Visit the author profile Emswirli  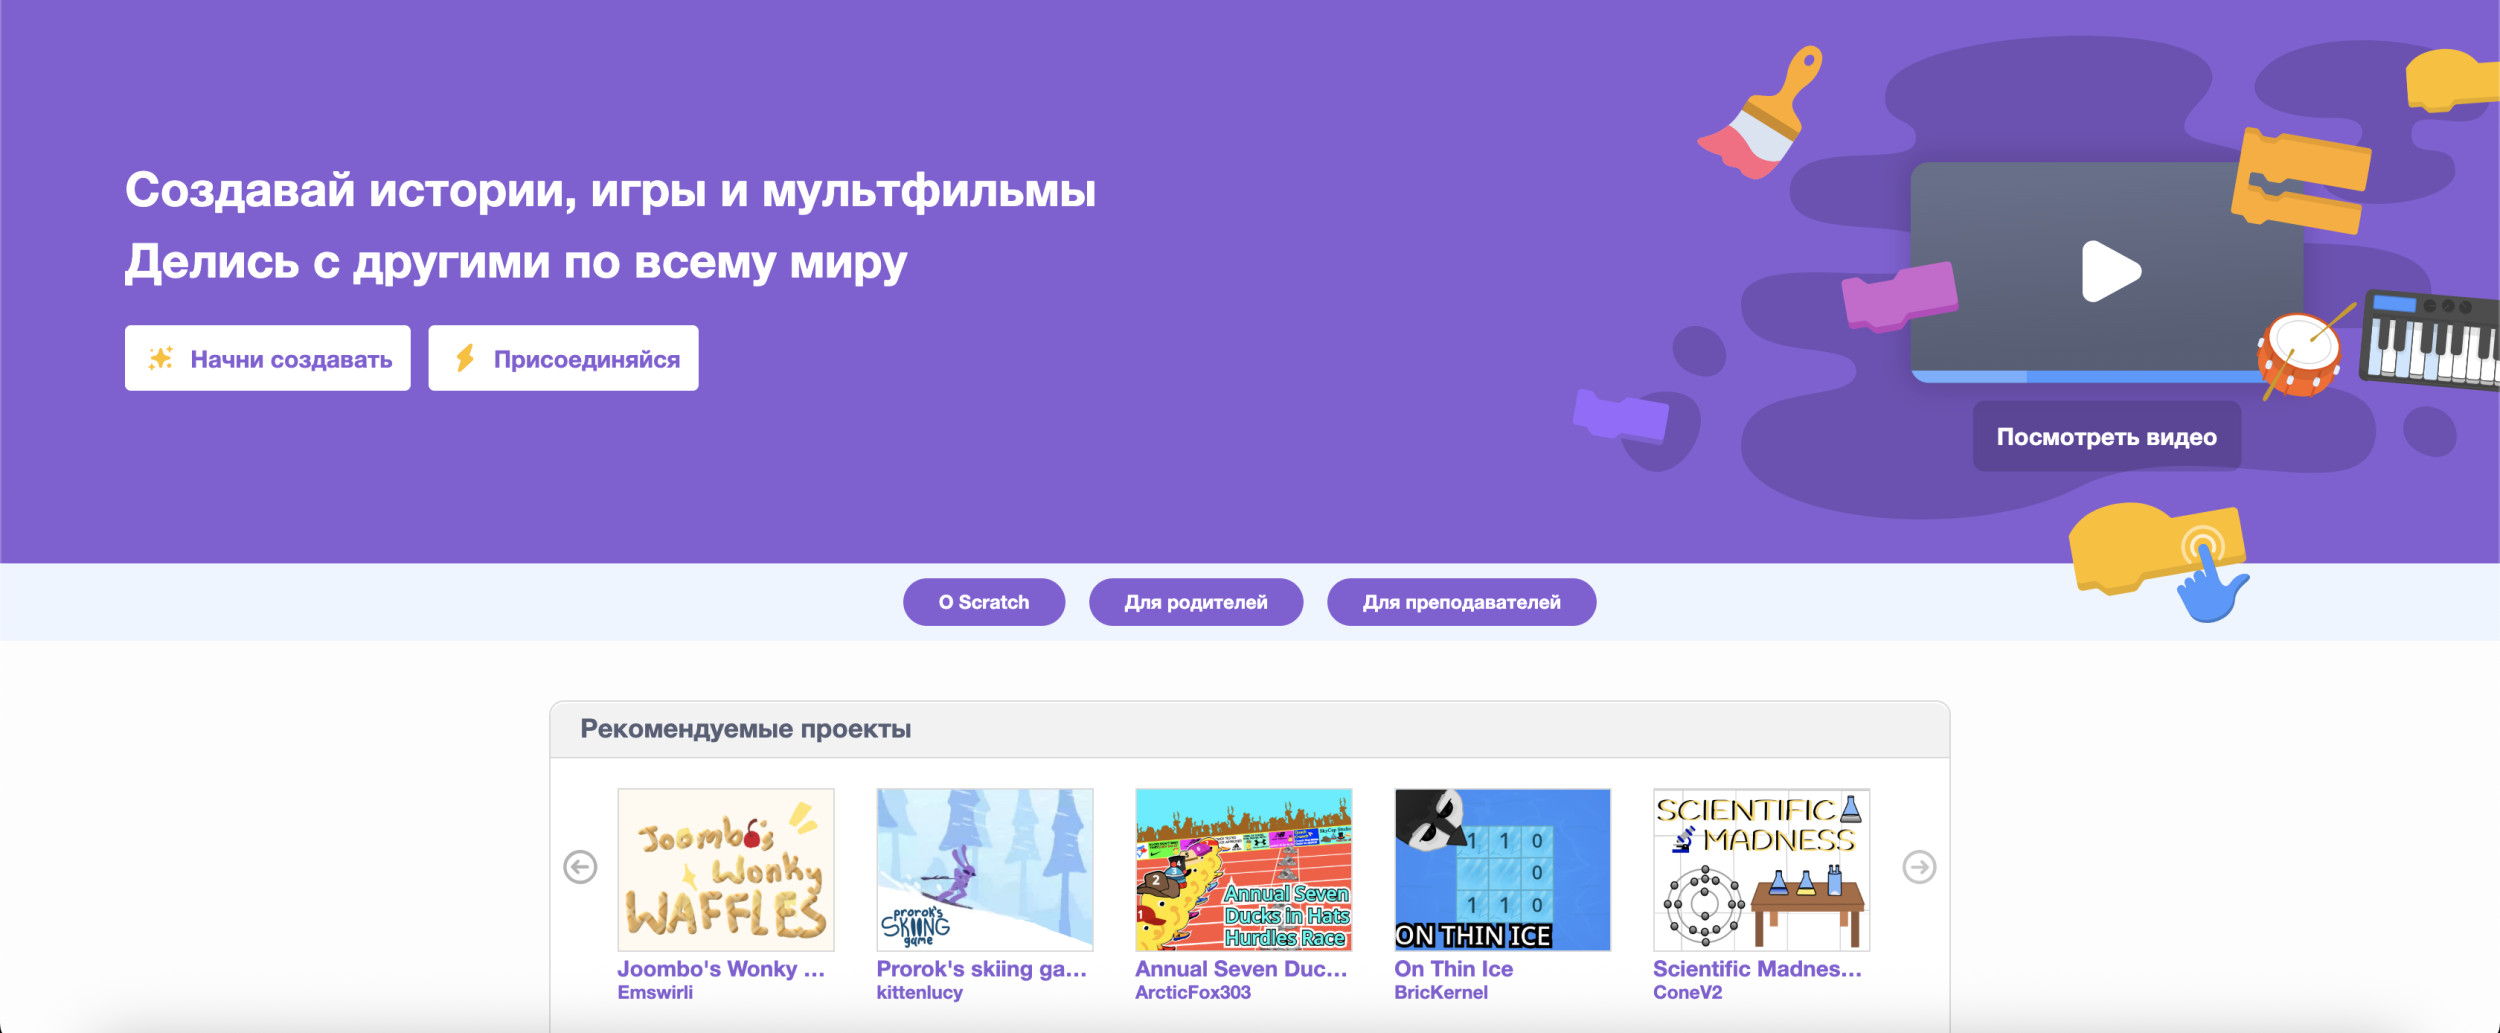(x=655, y=992)
